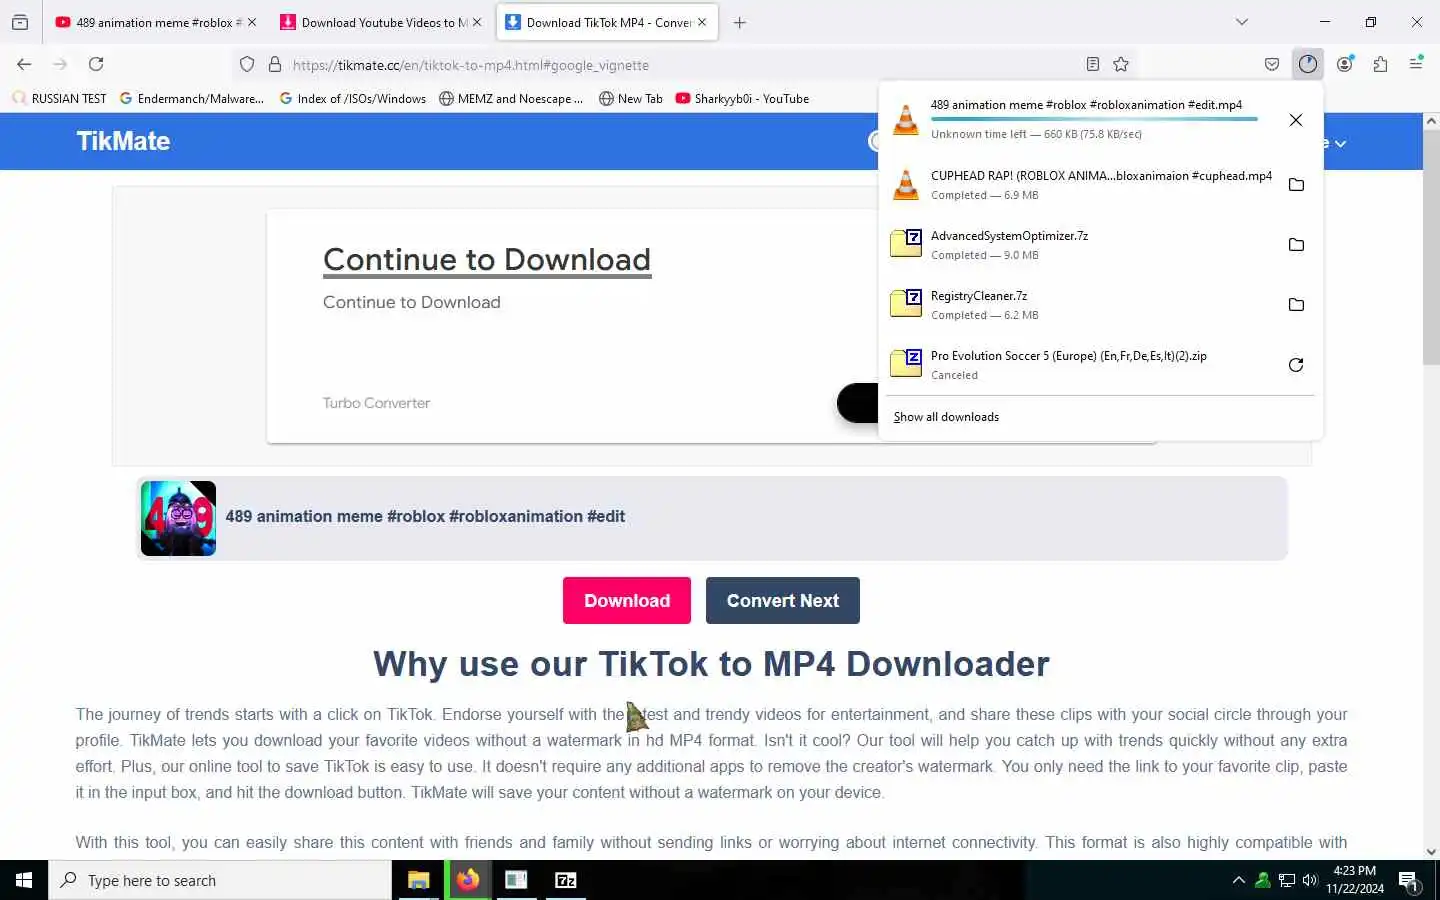Image resolution: width=1440 pixels, height=900 pixels.
Task: Click the Turbo Converter ad label
Action: 376,403
